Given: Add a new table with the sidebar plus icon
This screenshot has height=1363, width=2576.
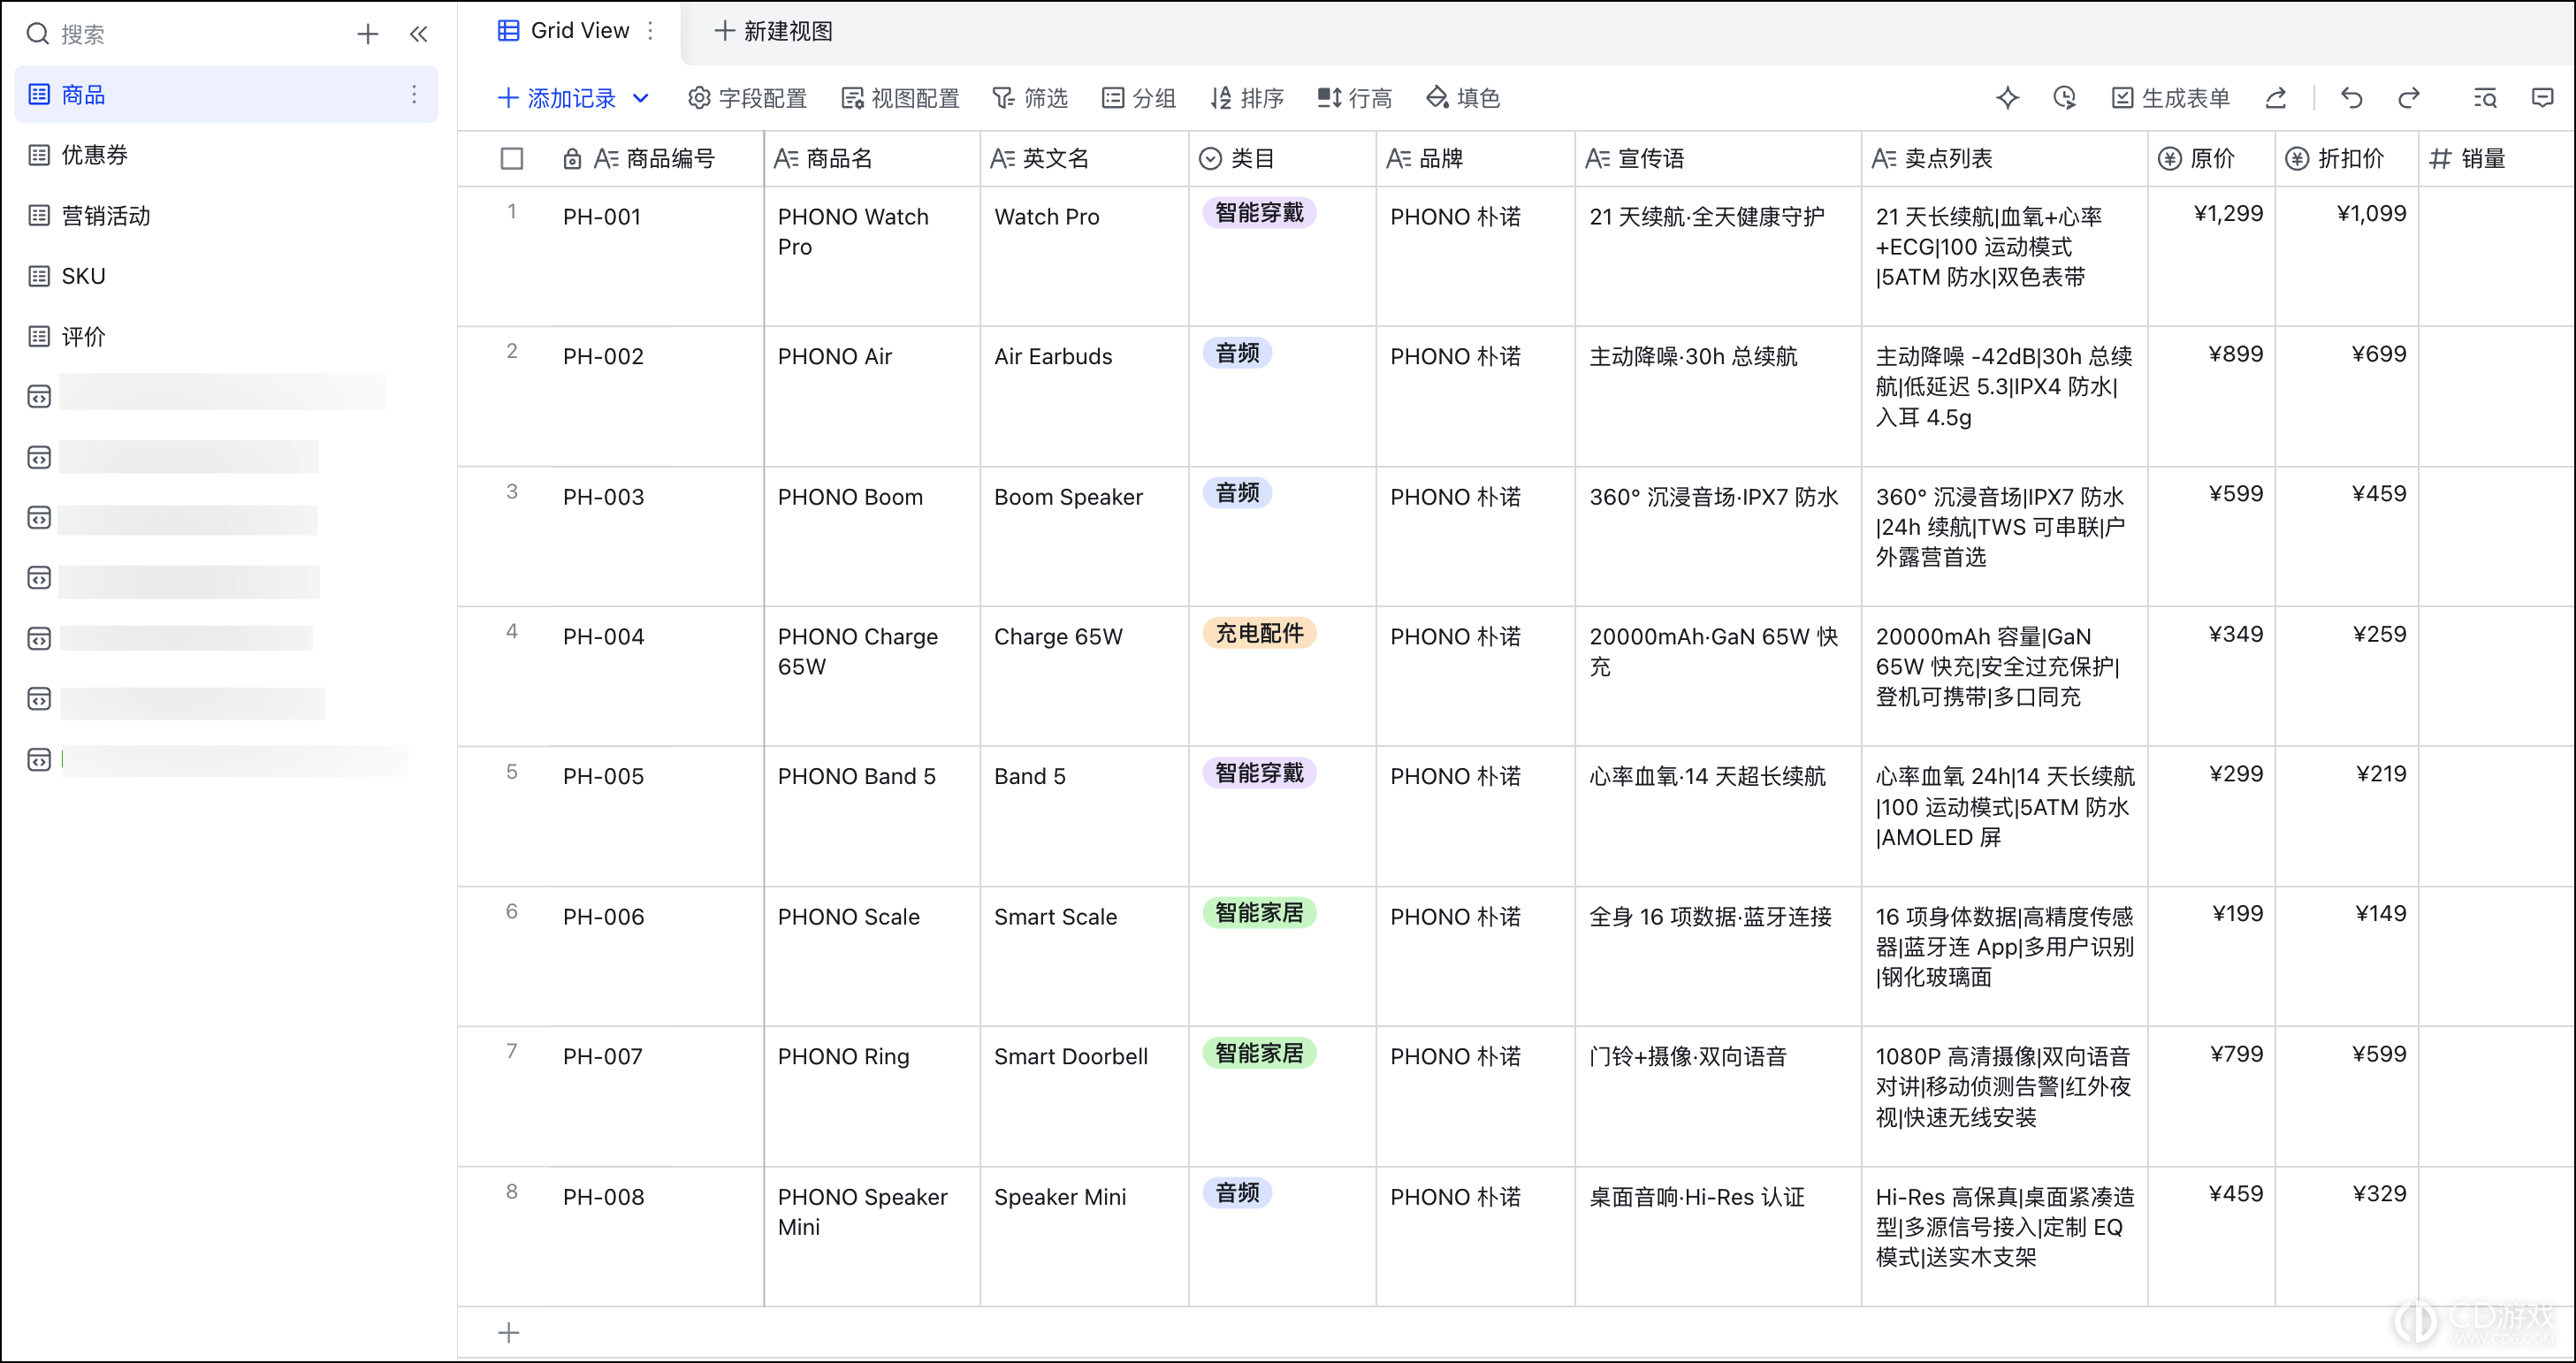Looking at the screenshot, I should click(x=367, y=34).
